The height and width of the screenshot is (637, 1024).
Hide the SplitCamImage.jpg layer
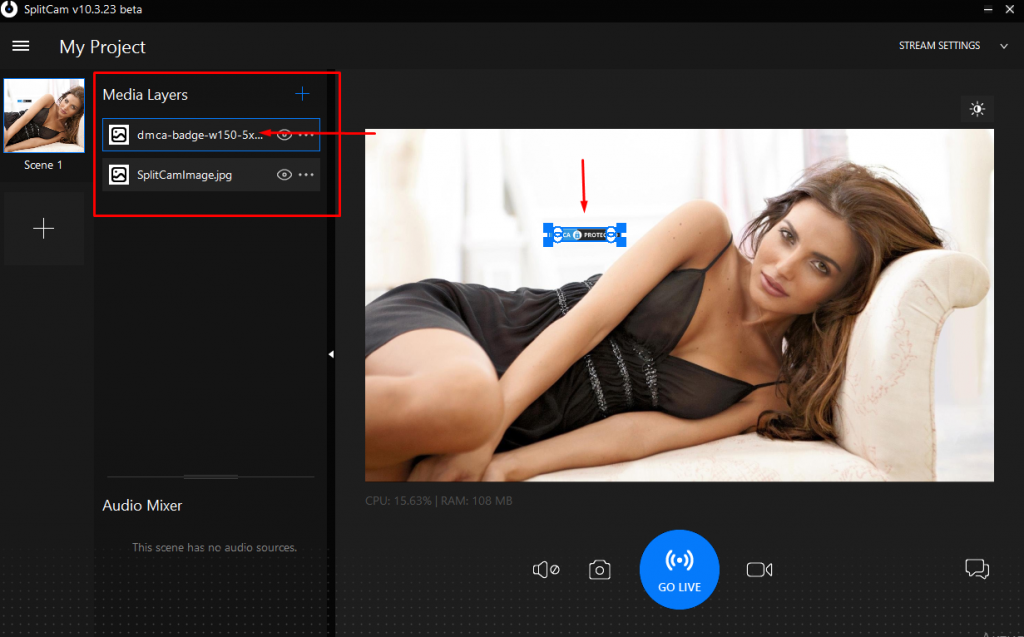[x=284, y=174]
